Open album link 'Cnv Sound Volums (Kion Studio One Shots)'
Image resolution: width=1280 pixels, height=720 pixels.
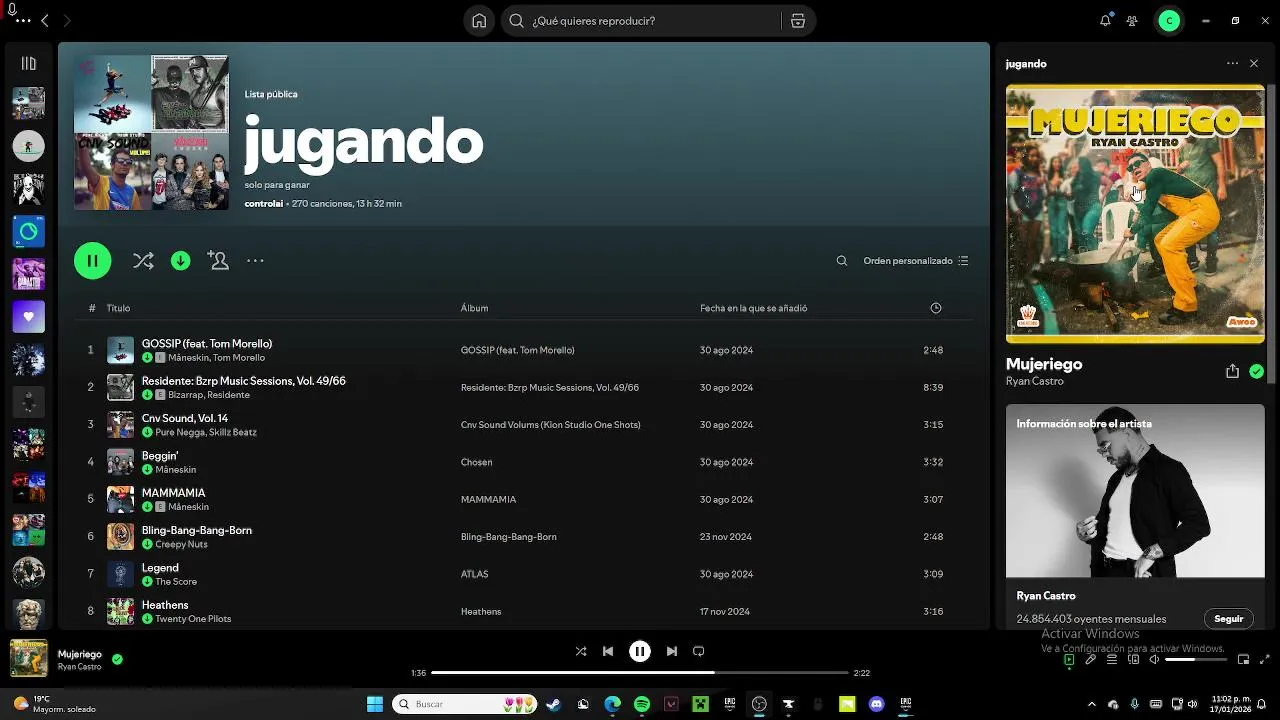coord(550,425)
